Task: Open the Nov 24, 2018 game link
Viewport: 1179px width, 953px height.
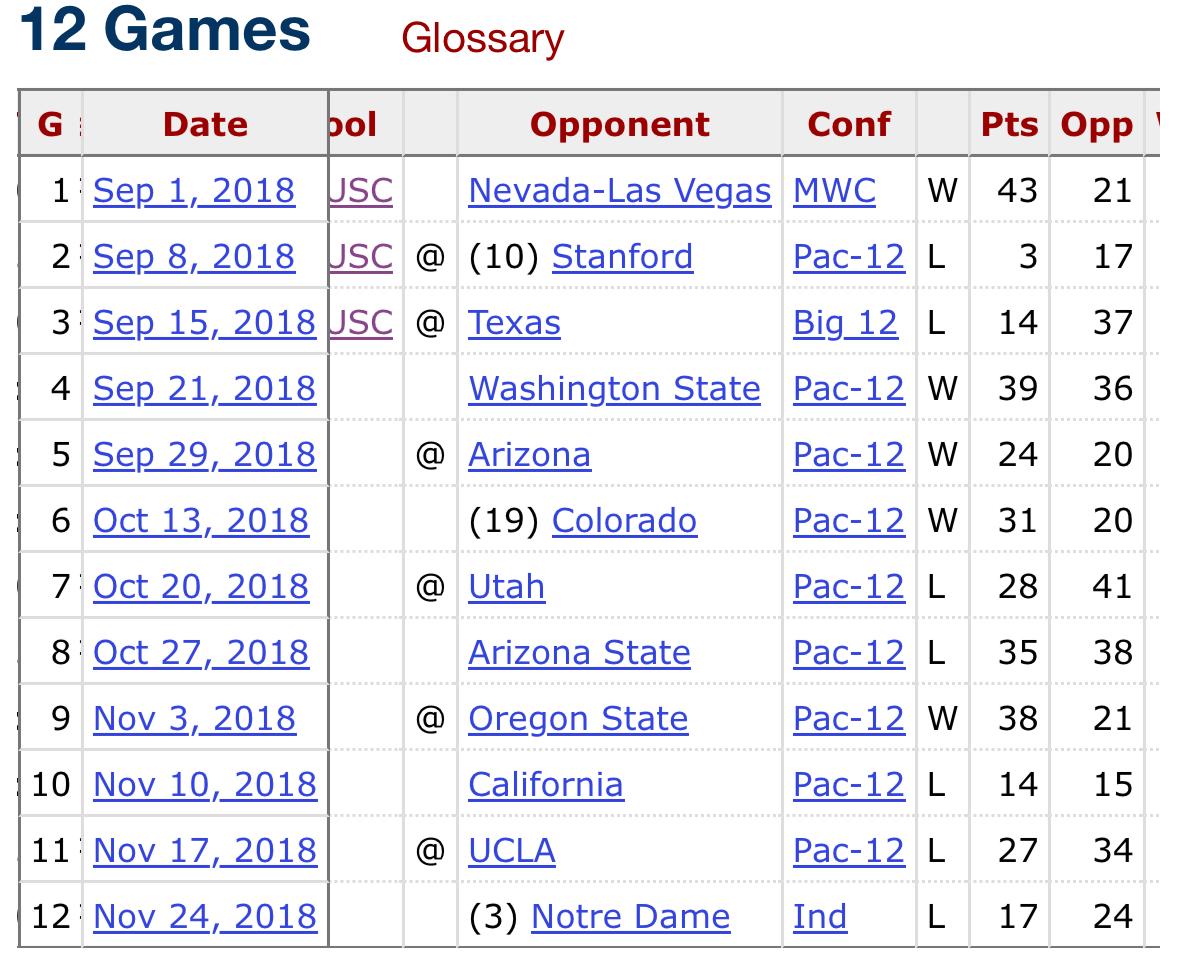Action: (x=204, y=916)
